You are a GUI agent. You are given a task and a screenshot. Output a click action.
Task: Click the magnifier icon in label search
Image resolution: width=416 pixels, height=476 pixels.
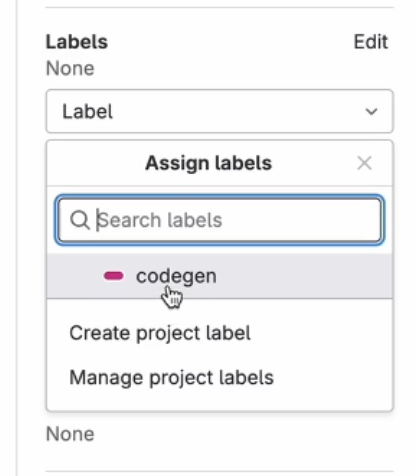(79, 220)
